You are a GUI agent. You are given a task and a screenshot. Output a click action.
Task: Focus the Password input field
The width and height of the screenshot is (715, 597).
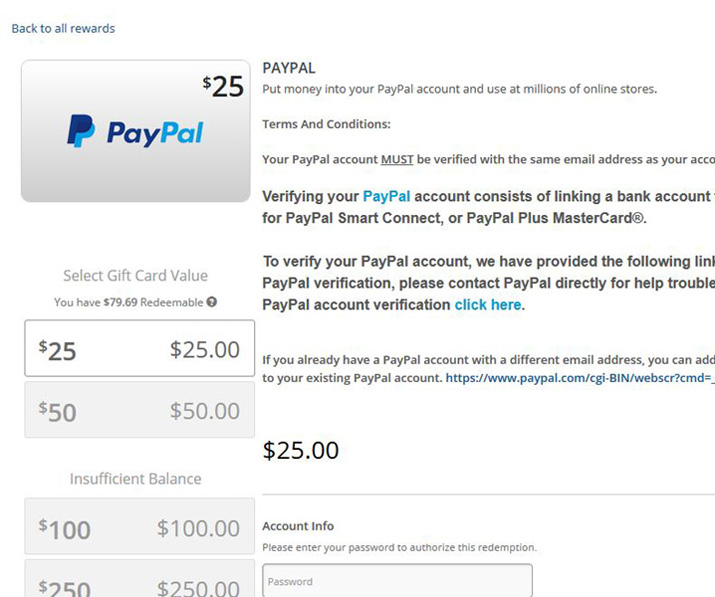tap(397, 581)
